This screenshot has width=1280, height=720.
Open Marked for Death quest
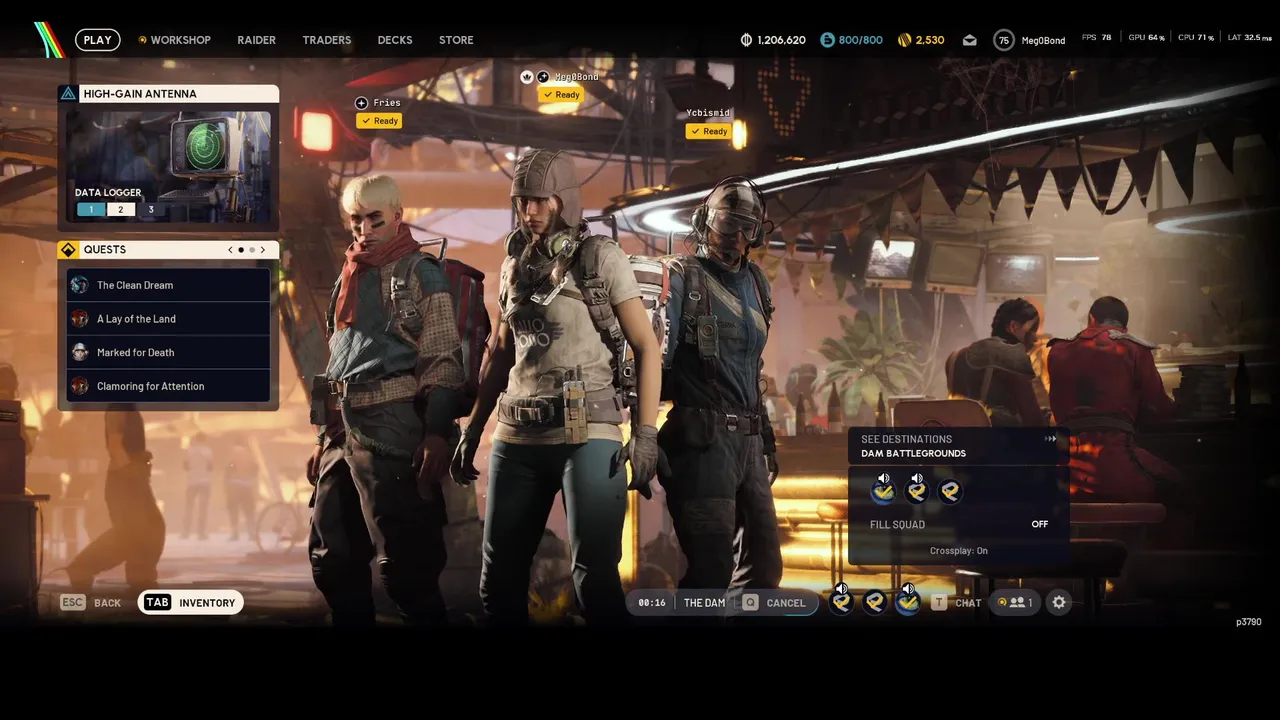(x=168, y=352)
